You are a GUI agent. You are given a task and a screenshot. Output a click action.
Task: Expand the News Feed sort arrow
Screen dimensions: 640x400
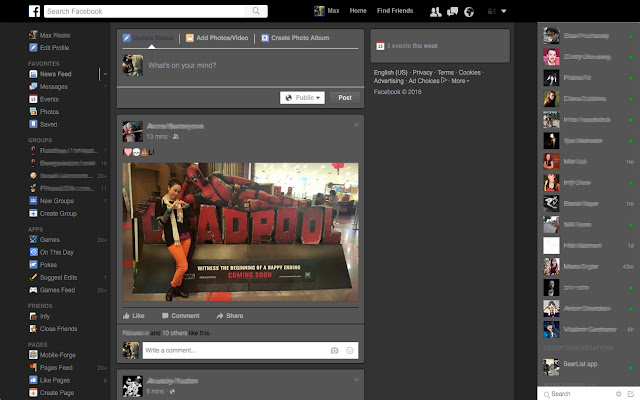pos(105,74)
